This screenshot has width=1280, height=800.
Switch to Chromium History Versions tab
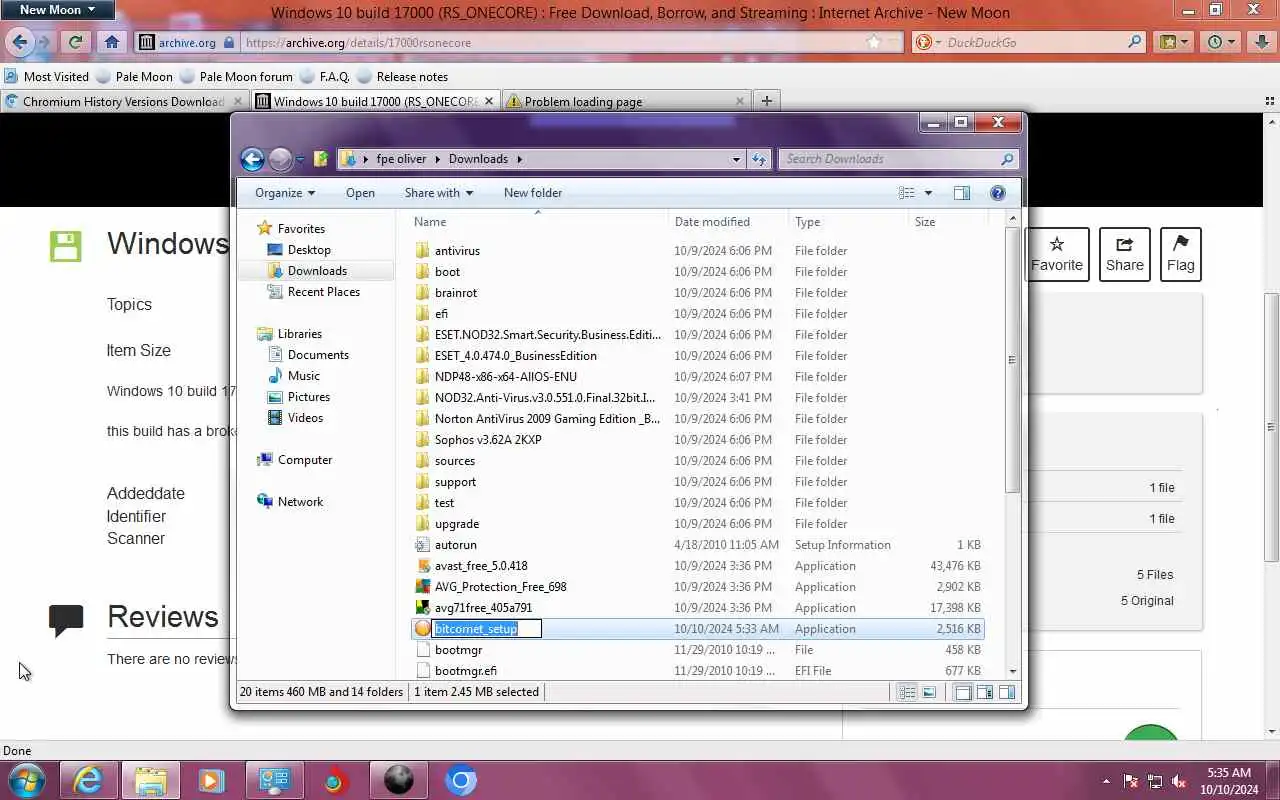(x=123, y=101)
